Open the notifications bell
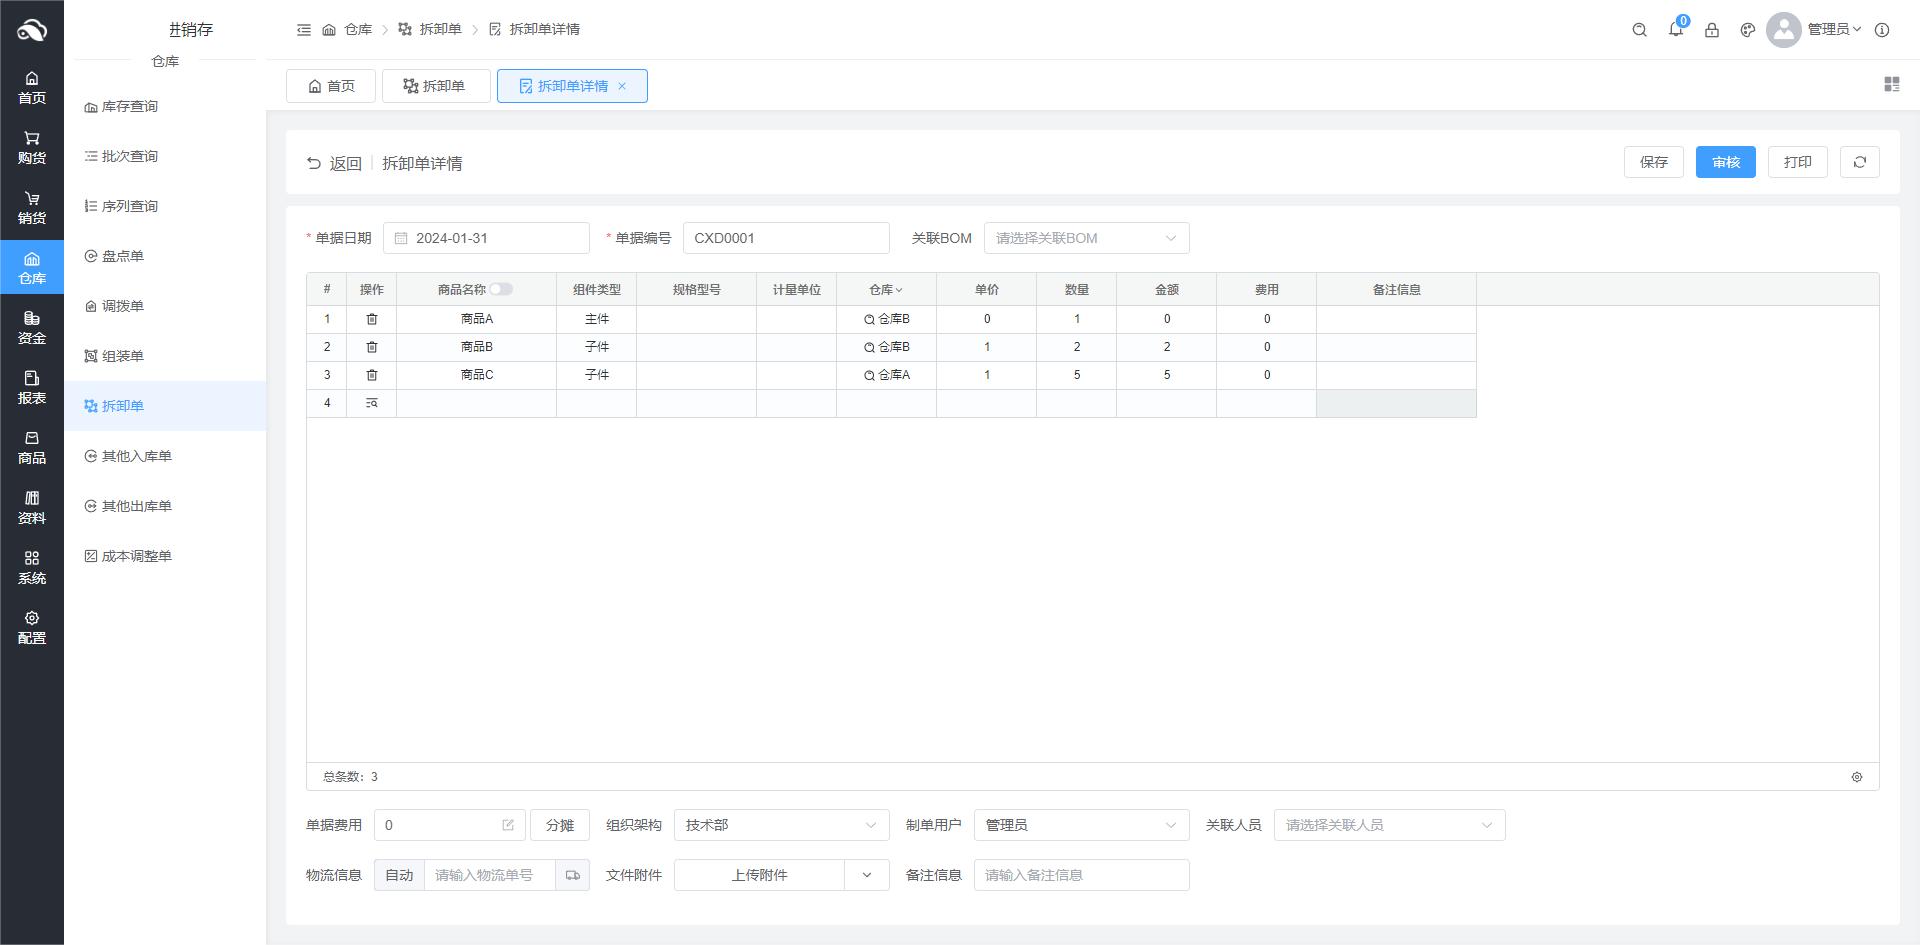The height and width of the screenshot is (945, 1920). coord(1675,30)
